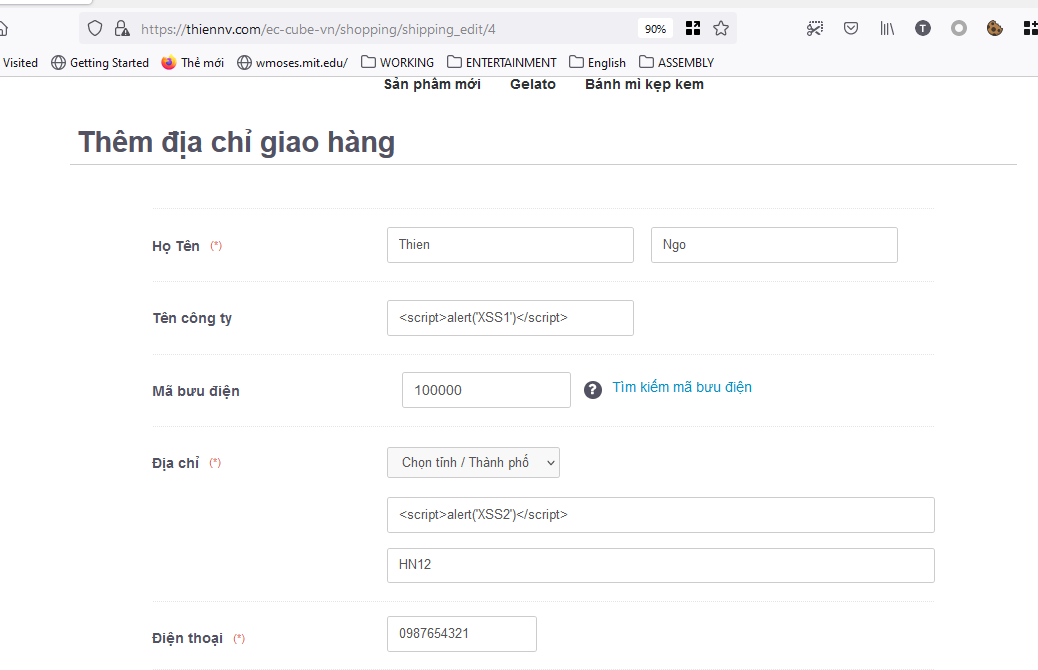1038x670 pixels.
Task: Open the cookie extension icon
Action: click(x=994, y=28)
